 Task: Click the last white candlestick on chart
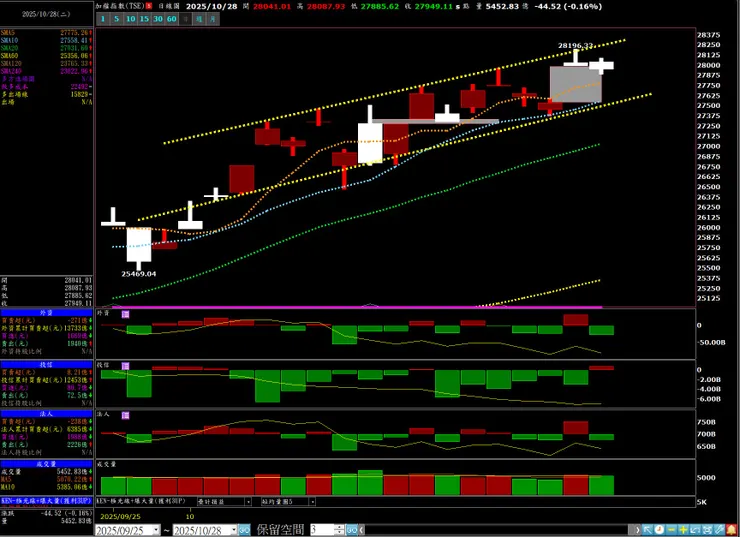point(601,66)
